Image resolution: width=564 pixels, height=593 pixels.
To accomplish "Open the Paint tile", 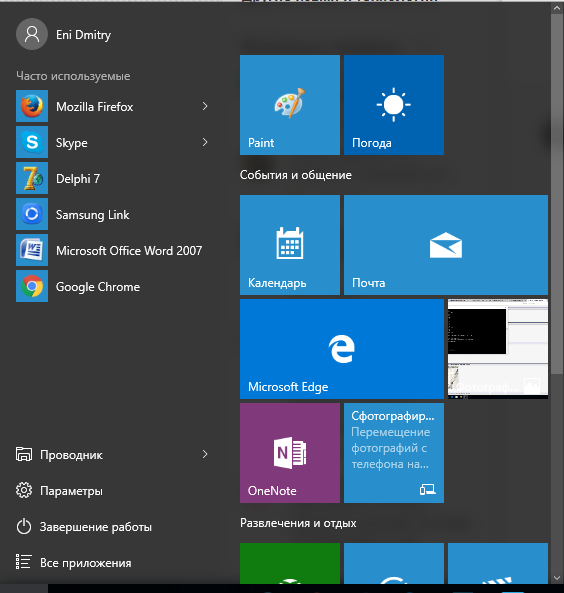I will point(290,105).
